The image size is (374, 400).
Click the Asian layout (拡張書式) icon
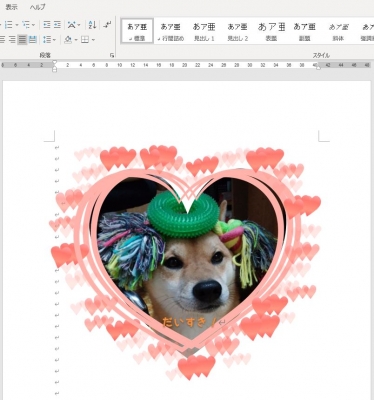click(x=71, y=25)
